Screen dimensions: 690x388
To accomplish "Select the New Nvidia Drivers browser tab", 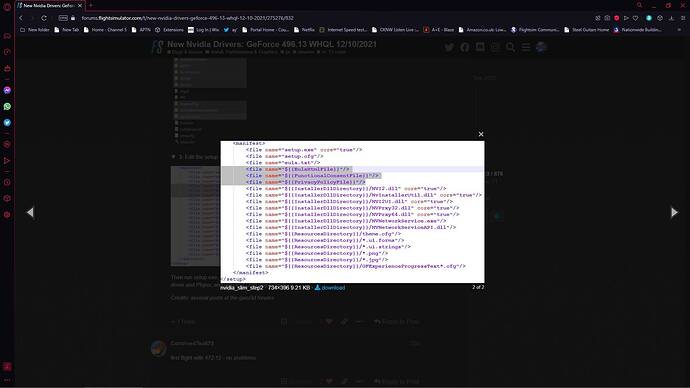I will pyautogui.click(x=49, y=6).
